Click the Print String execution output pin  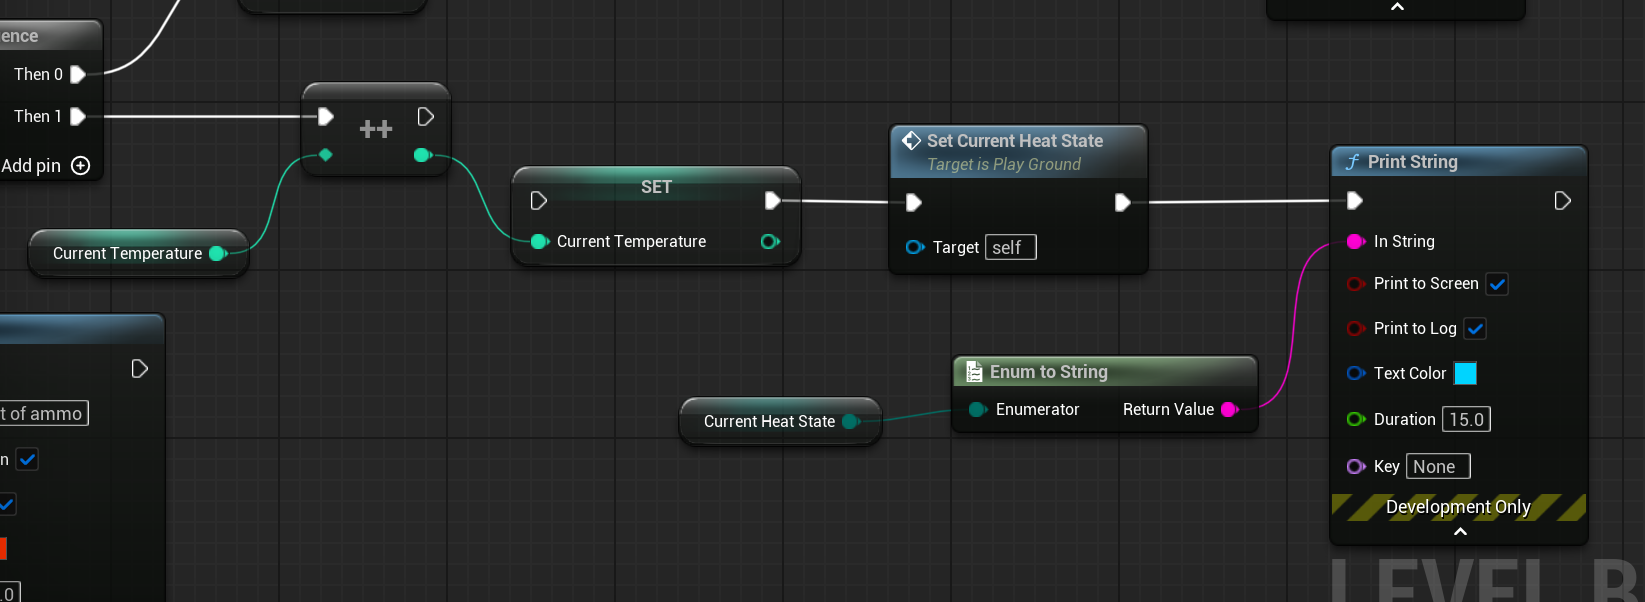pos(1562,201)
